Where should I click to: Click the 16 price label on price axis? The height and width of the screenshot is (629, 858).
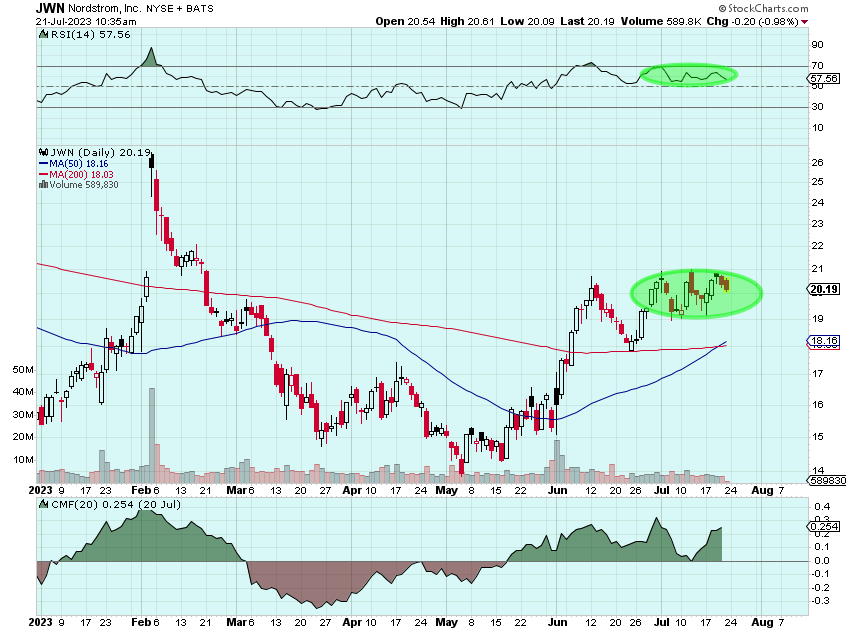pos(818,405)
